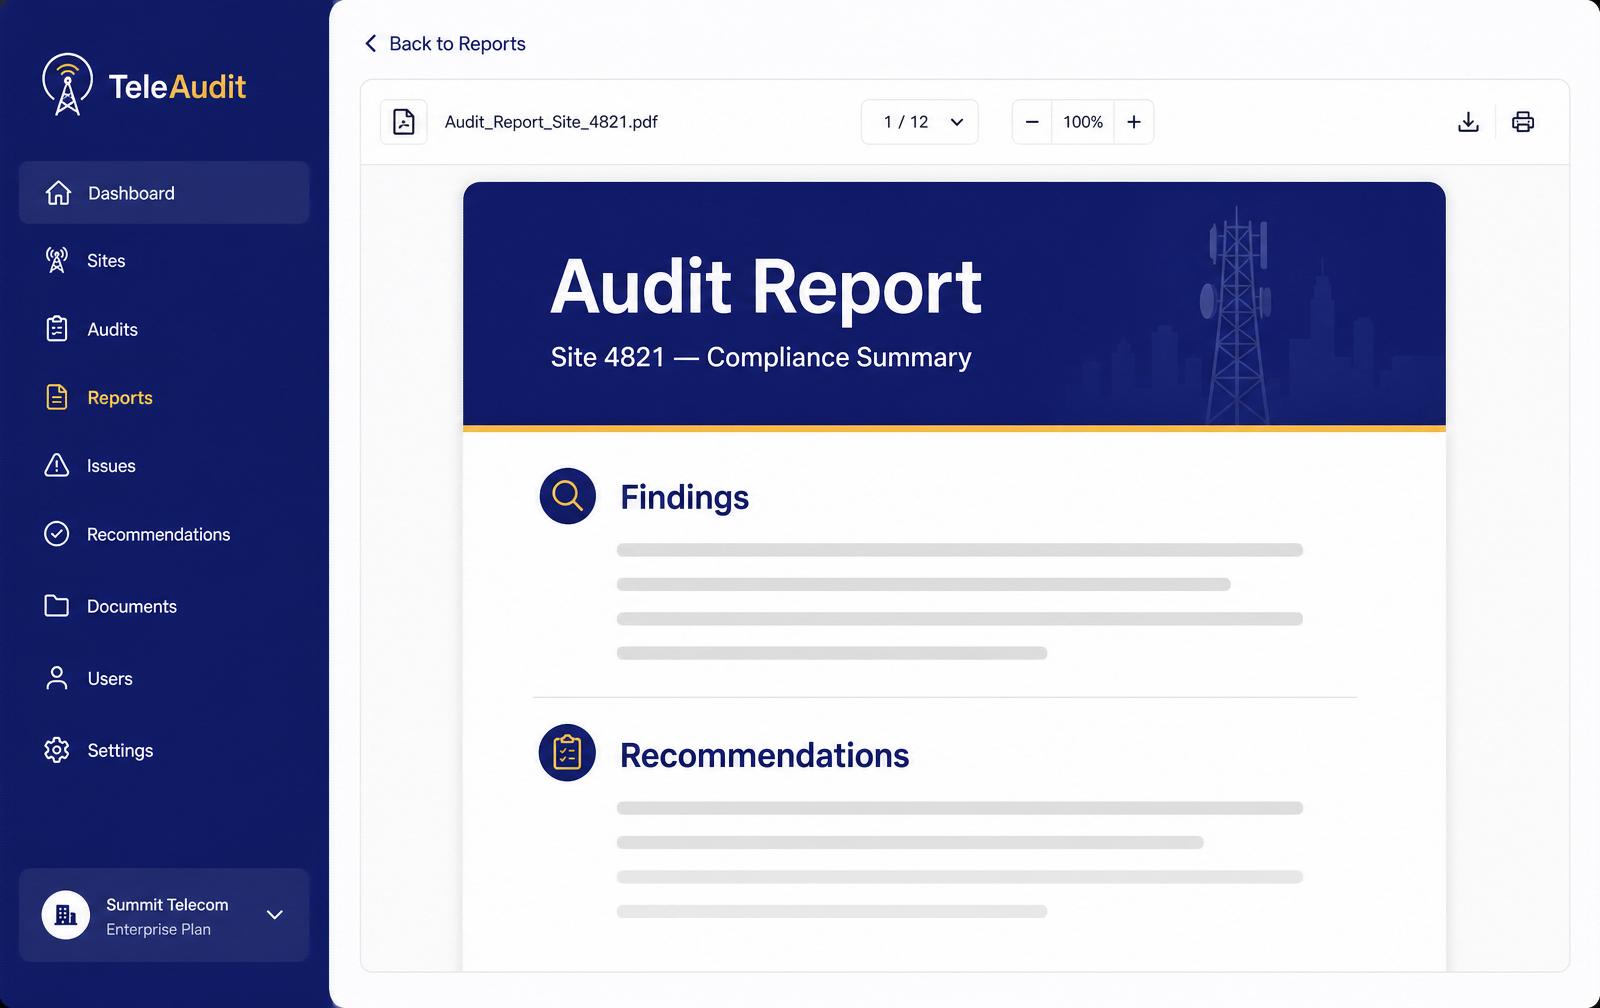Viewport: 1600px width, 1008px height.
Task: Zoom out with the minus button
Action: (1032, 122)
